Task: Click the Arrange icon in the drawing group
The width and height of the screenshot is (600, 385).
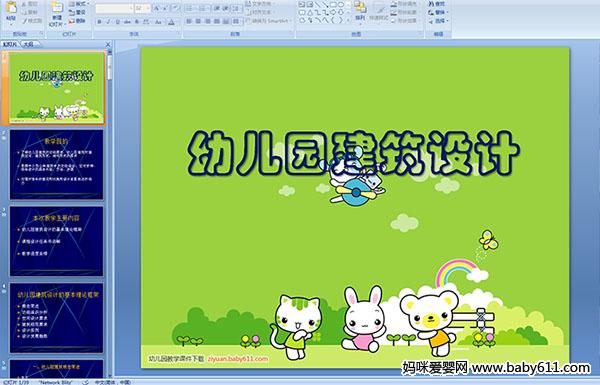Action: pos(360,10)
